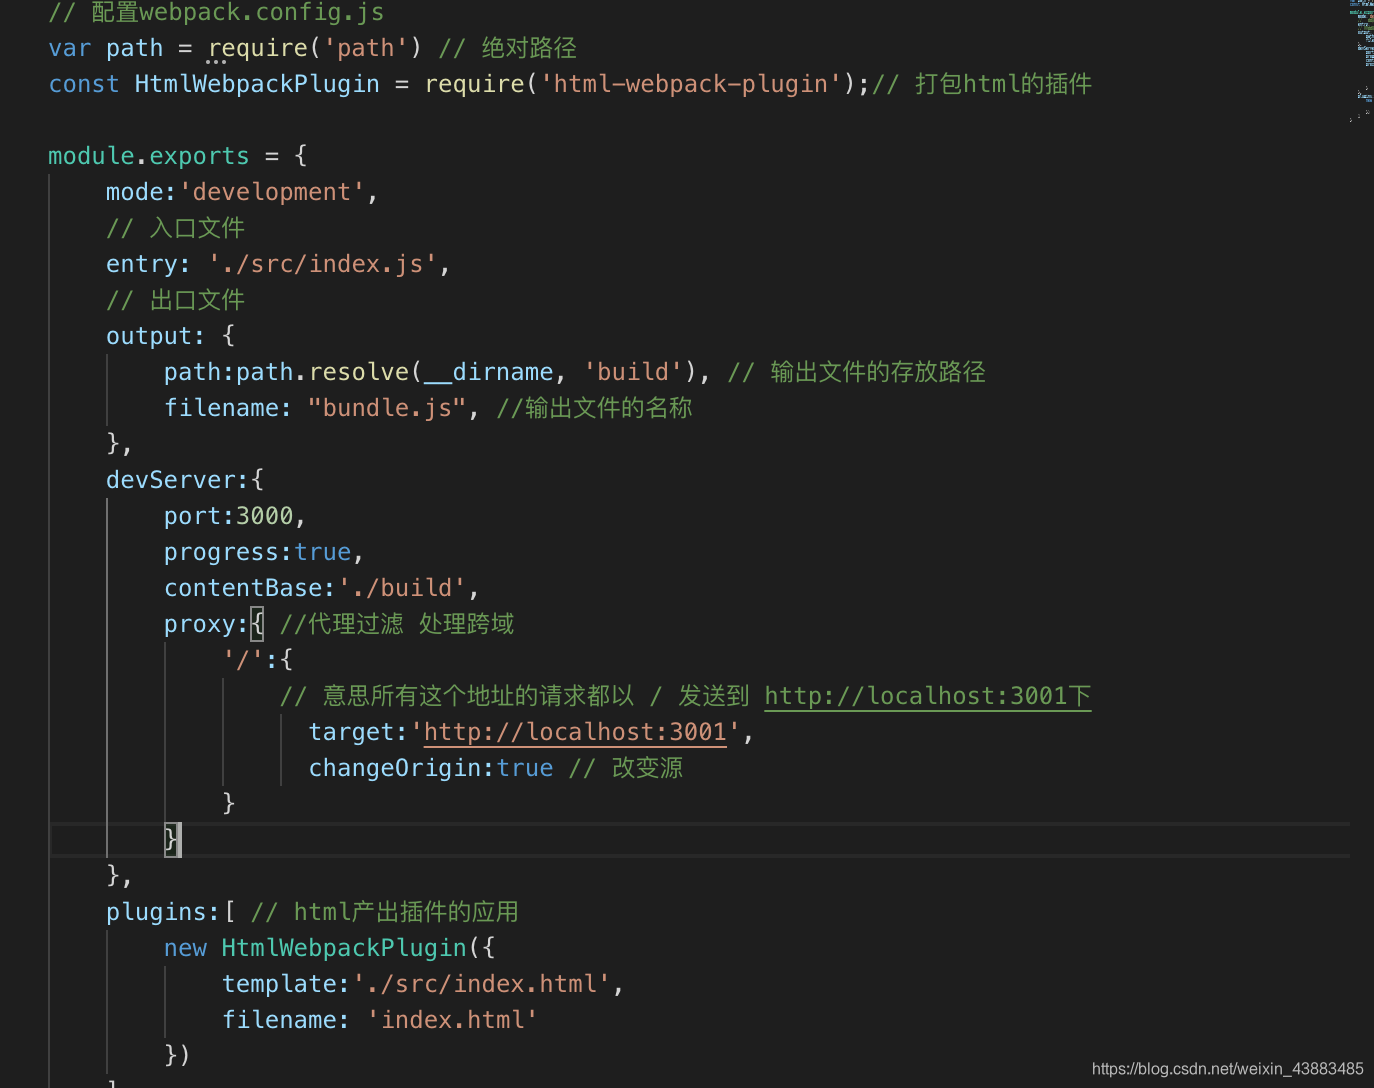Click the word 'require' after path =
1374x1088 pixels.
pos(258,48)
